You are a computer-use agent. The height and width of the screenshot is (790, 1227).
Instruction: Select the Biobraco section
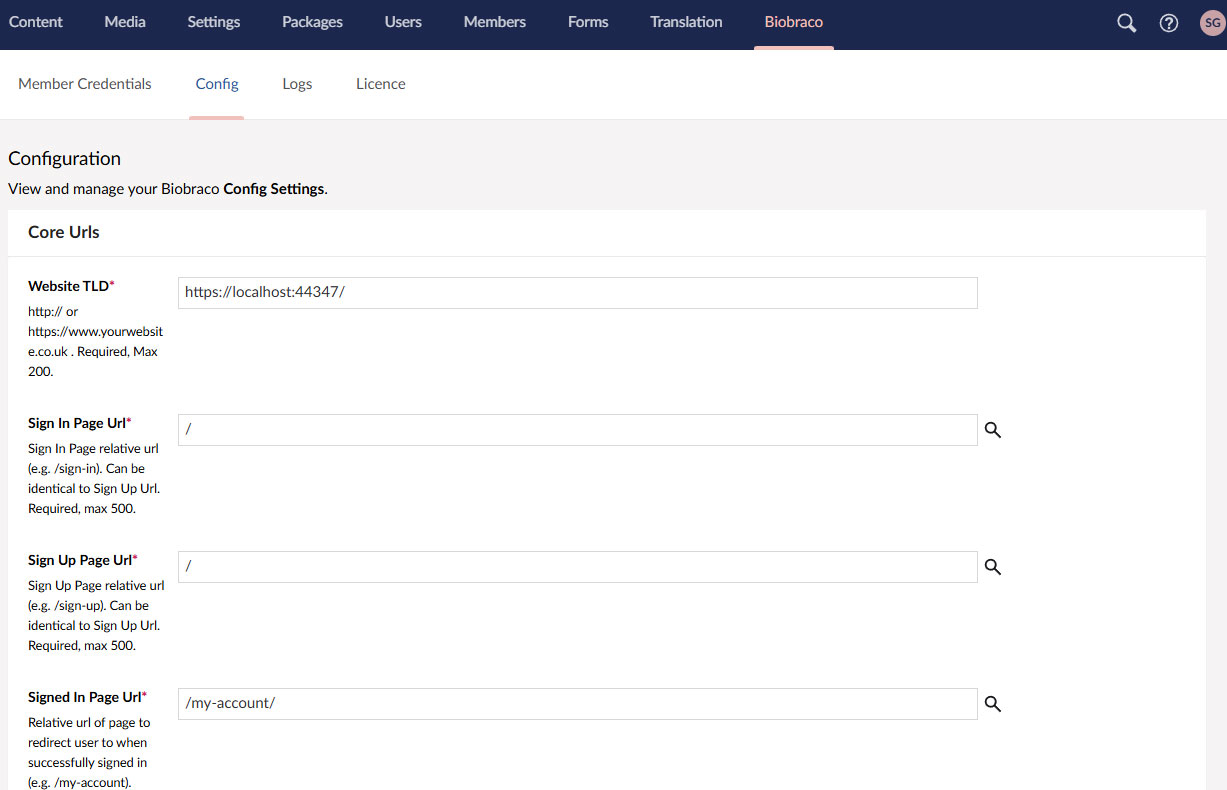coord(794,22)
